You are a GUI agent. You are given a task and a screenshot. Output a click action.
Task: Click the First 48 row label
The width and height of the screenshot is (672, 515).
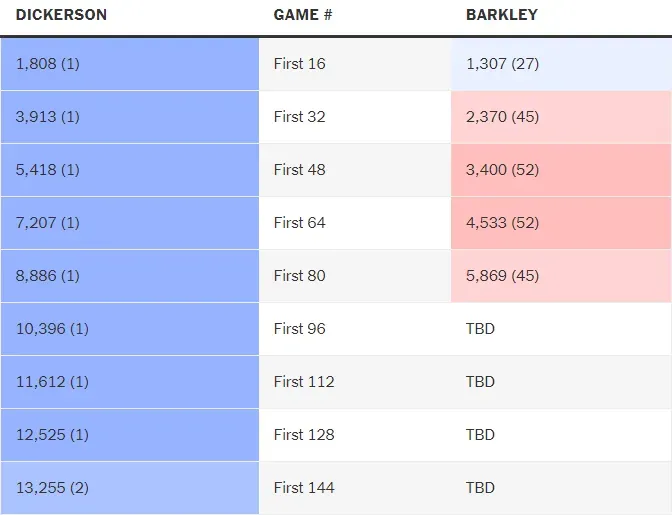pyautogui.click(x=300, y=170)
